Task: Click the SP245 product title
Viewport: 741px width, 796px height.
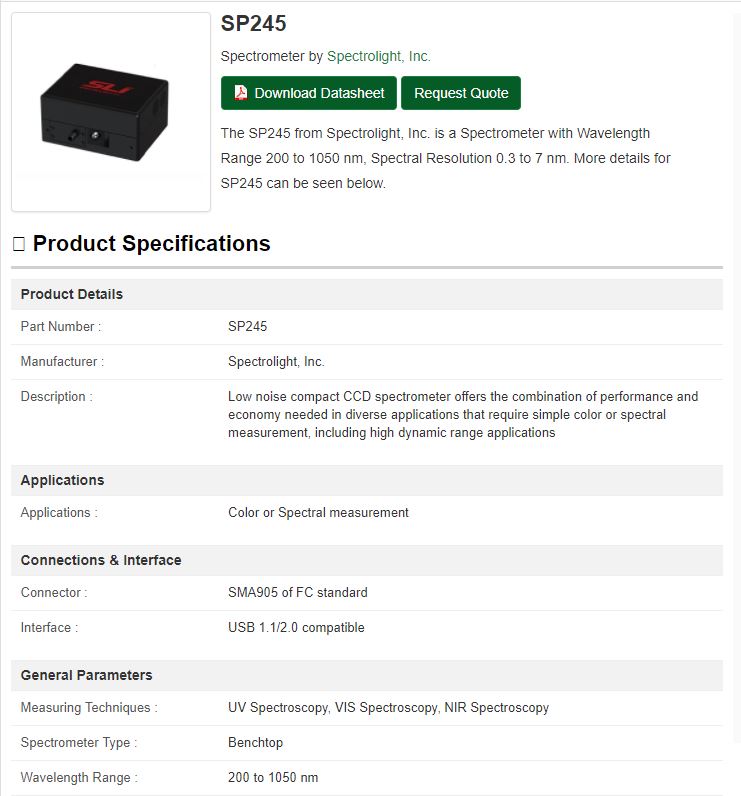Action: [253, 23]
